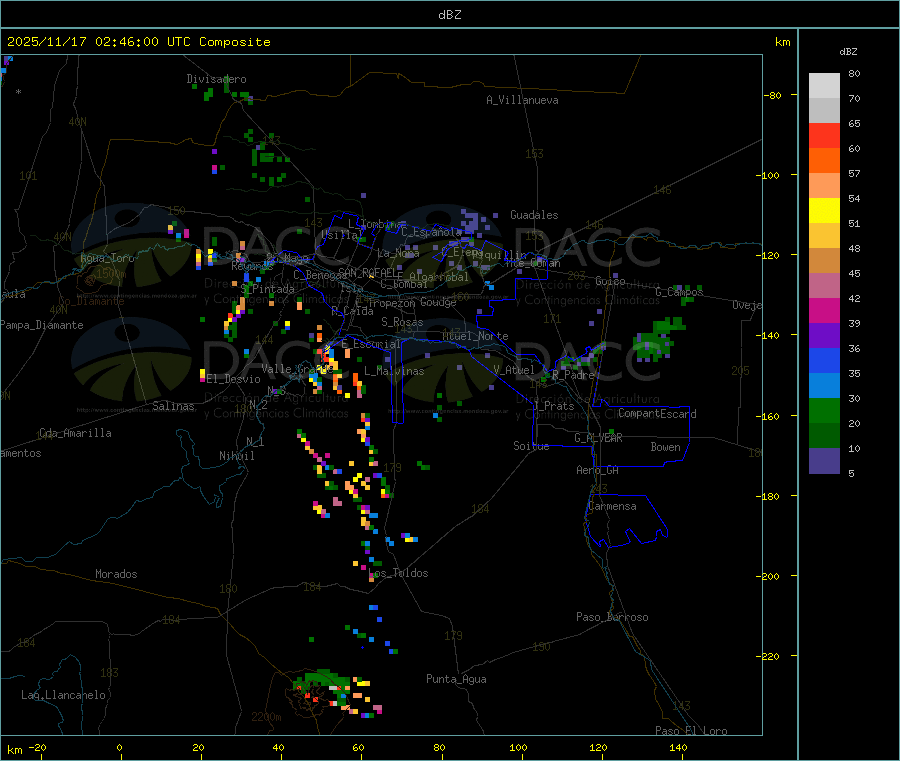Screen dimensions: 900x761
Task: Click the 'La_Nora' location label
Action: pos(398,253)
